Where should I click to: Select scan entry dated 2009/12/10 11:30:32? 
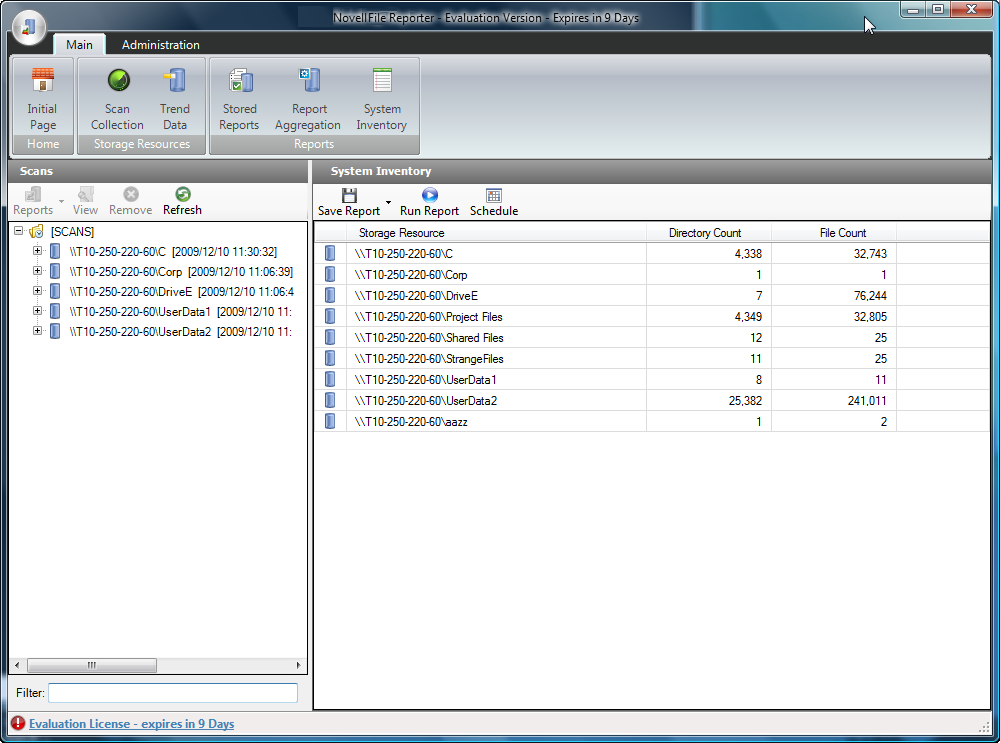(173, 252)
